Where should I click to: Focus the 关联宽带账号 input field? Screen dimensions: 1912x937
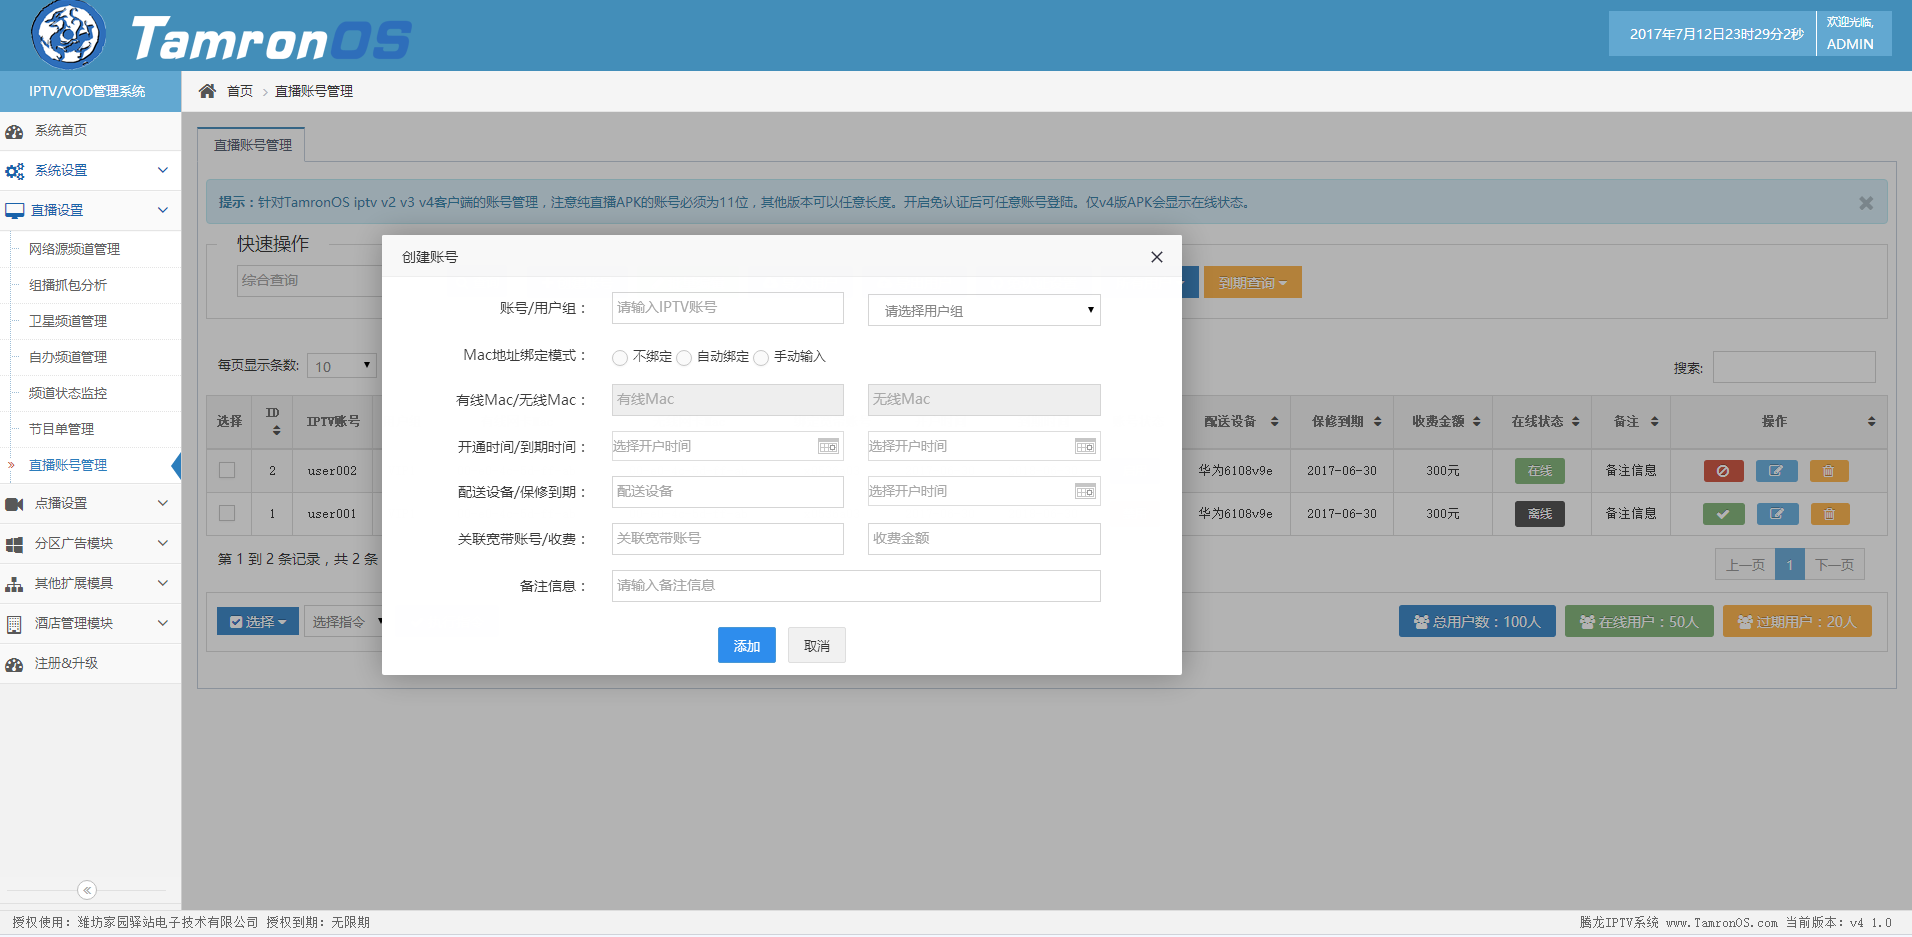click(728, 539)
